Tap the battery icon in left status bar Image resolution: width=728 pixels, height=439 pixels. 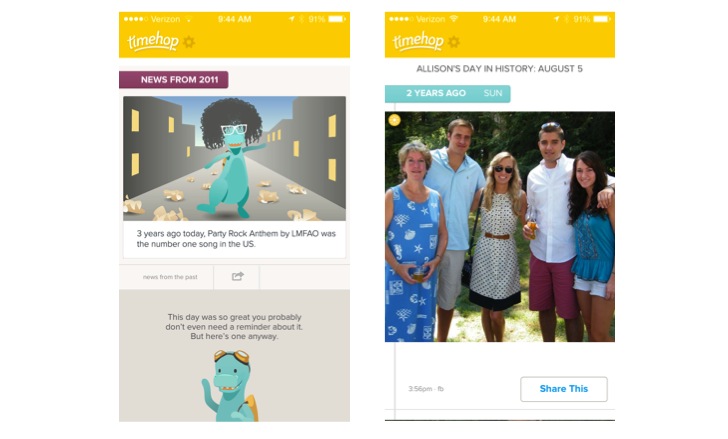(x=337, y=19)
